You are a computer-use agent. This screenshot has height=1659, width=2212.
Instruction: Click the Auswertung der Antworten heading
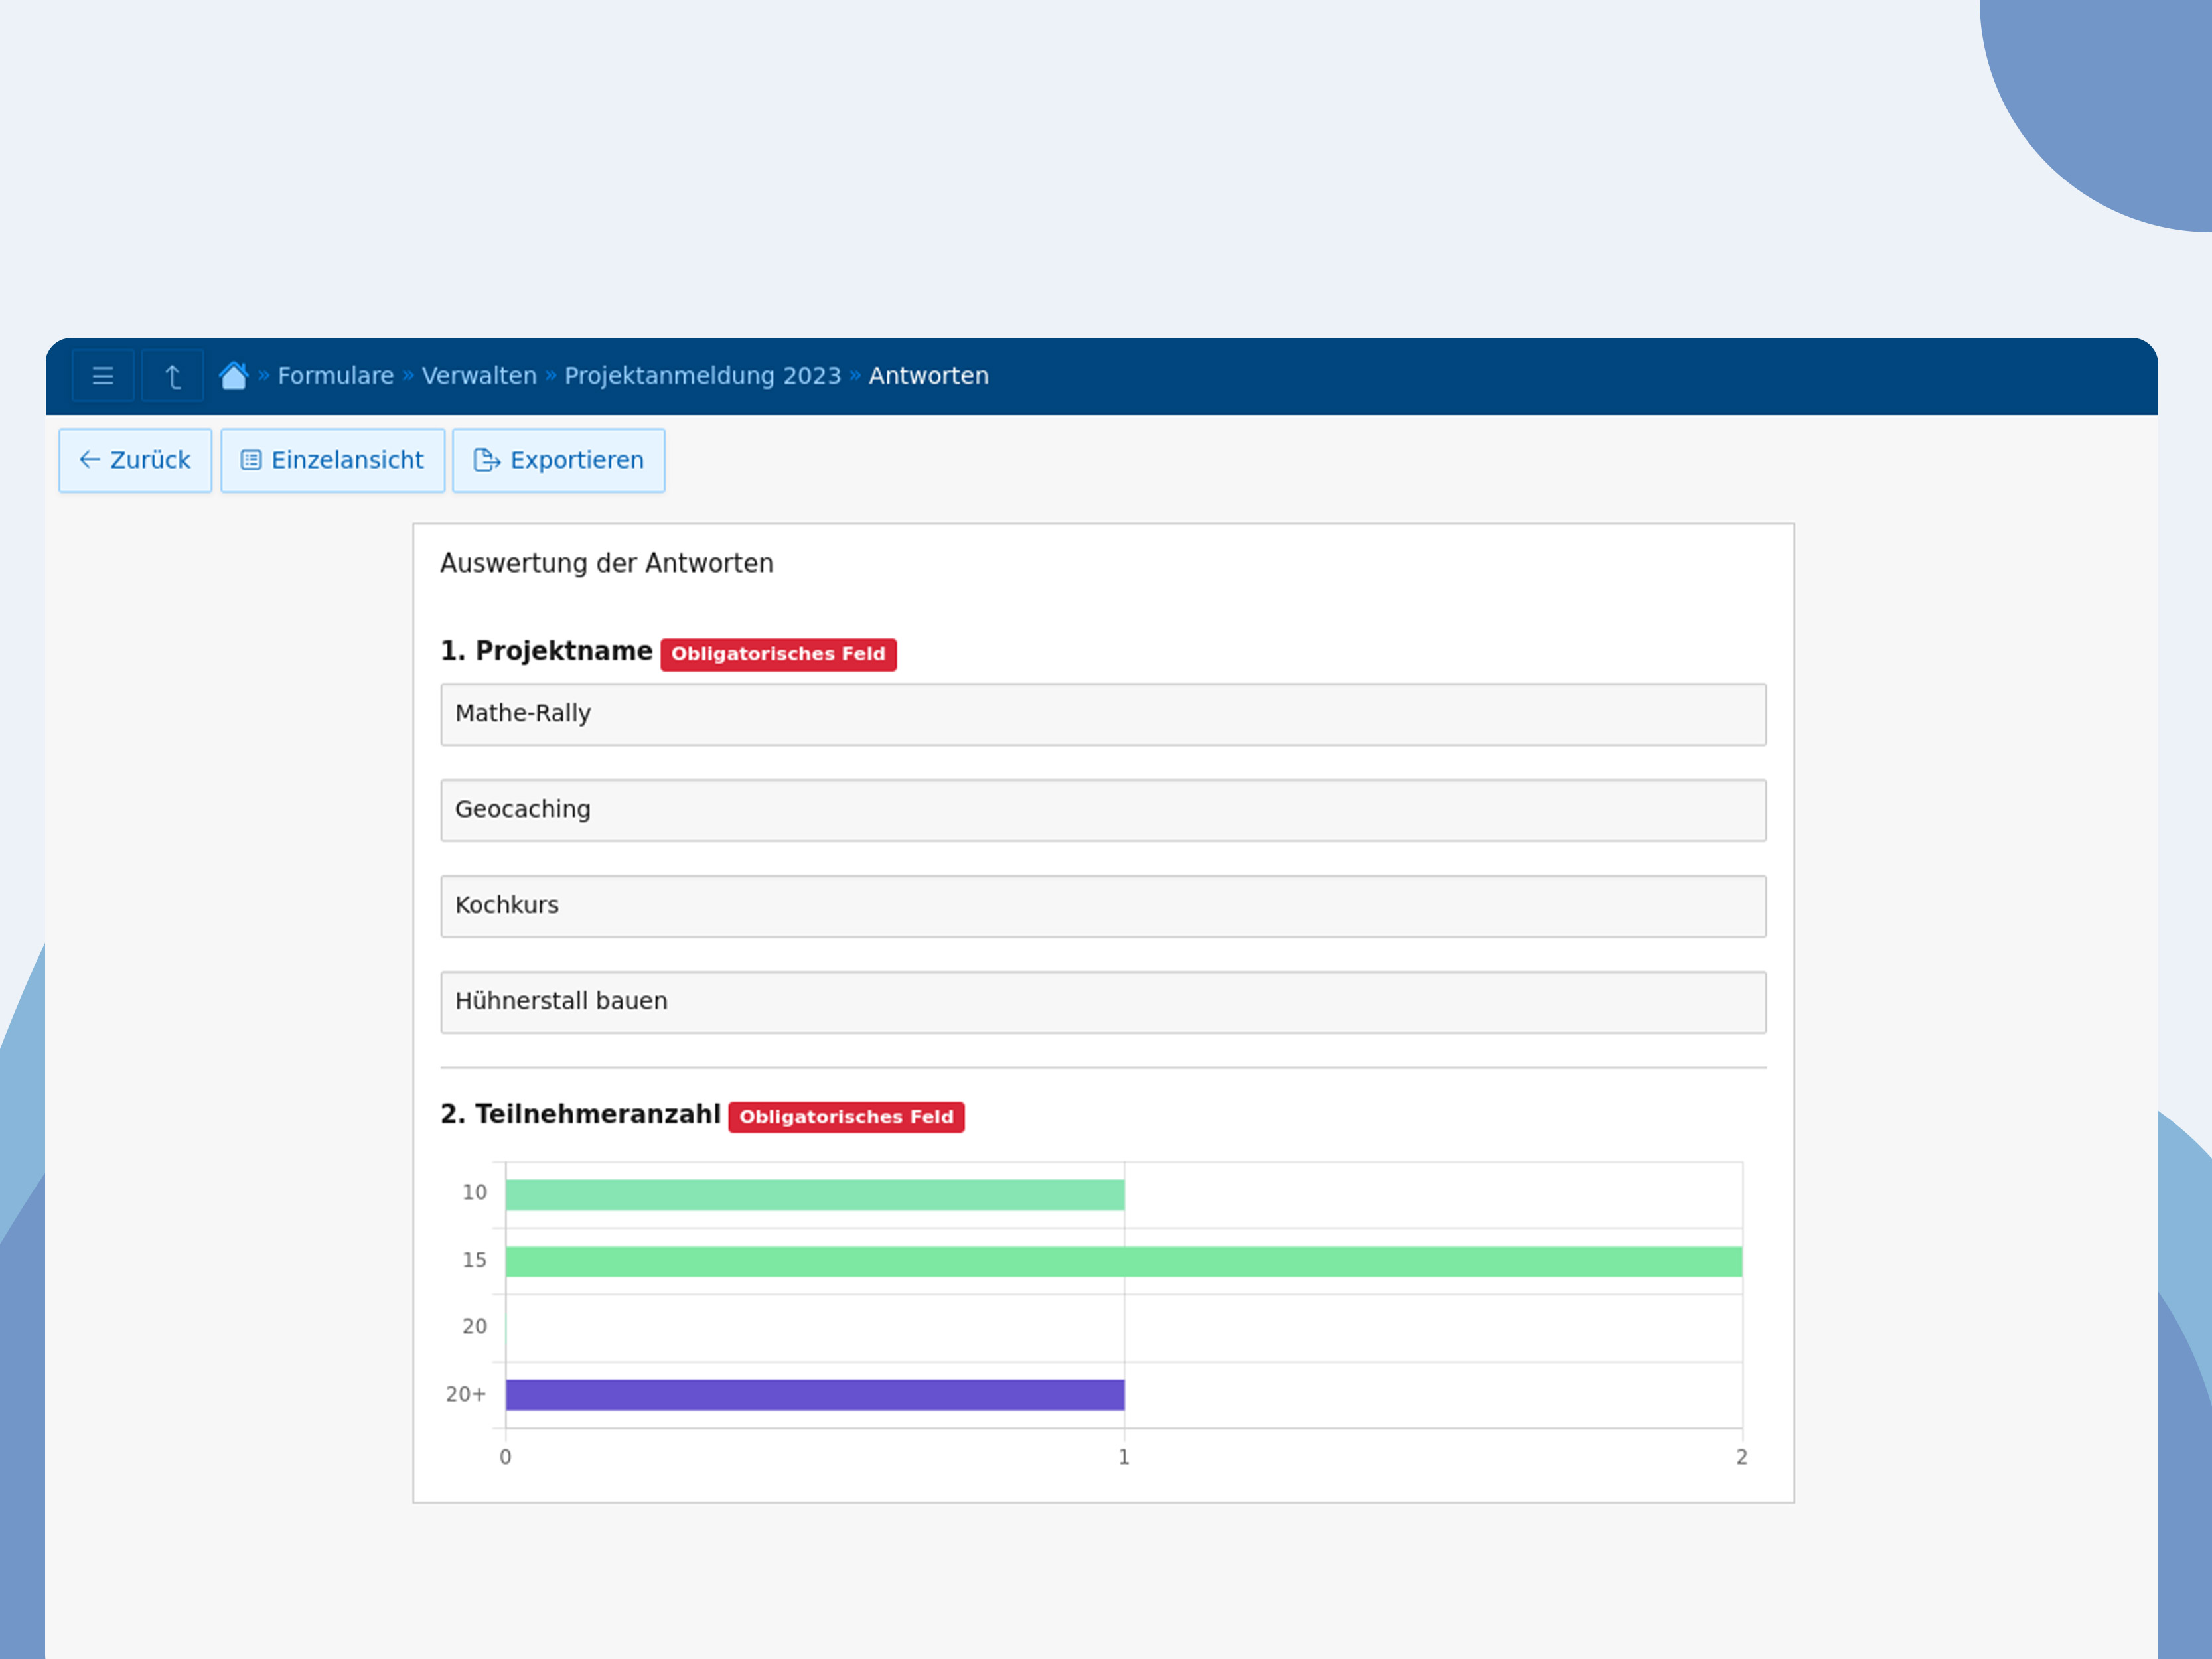coord(606,564)
